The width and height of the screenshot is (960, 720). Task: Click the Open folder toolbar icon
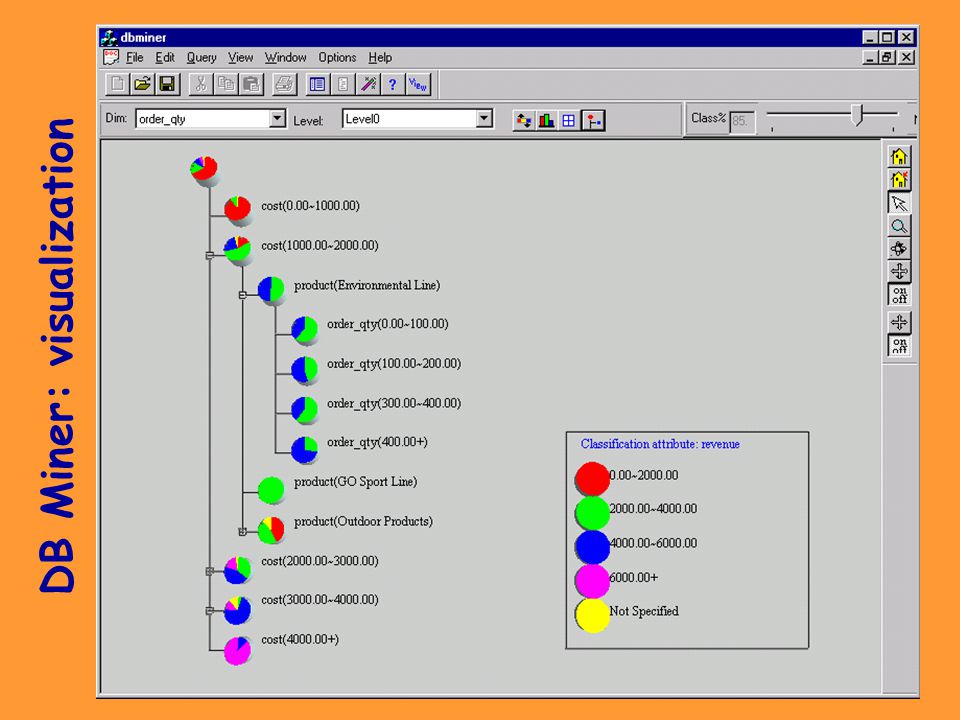click(142, 84)
